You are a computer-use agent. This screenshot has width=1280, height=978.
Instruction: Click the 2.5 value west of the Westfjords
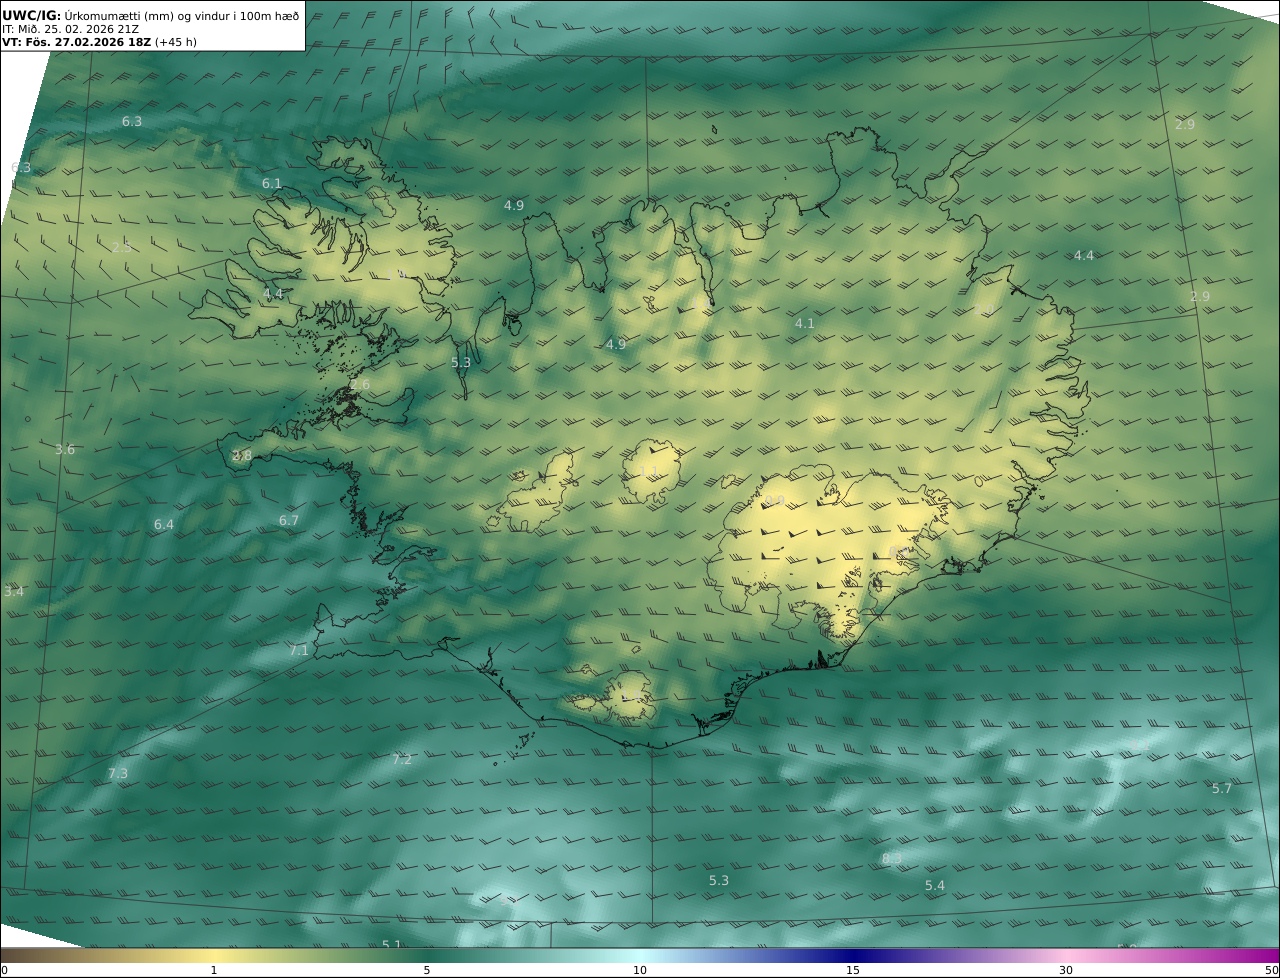tap(122, 247)
